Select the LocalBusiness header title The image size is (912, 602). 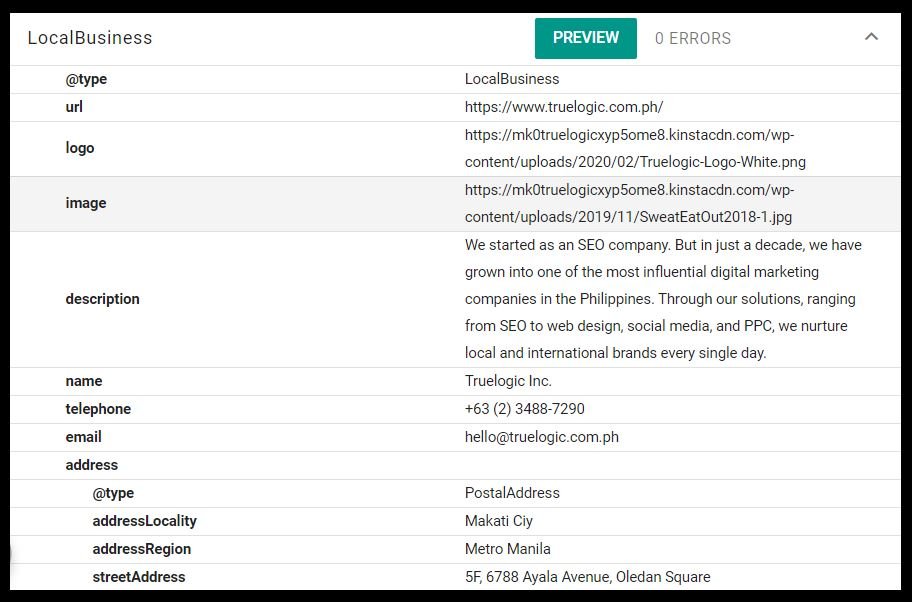tap(90, 38)
